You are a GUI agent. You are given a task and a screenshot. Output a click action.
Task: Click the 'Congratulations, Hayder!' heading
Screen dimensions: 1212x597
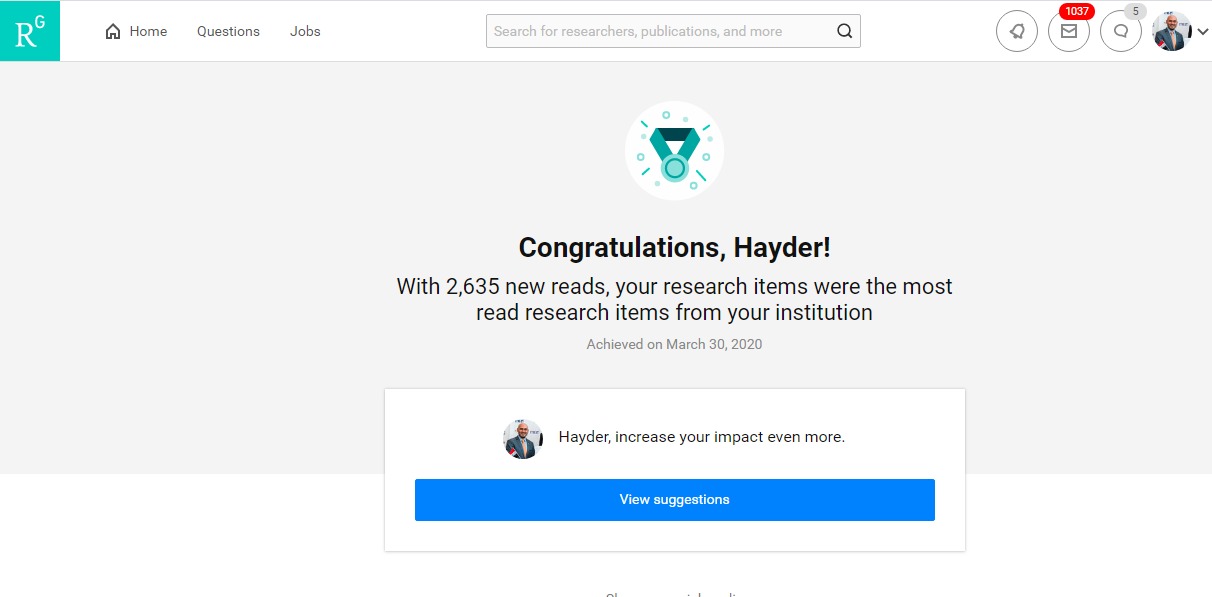click(x=675, y=247)
